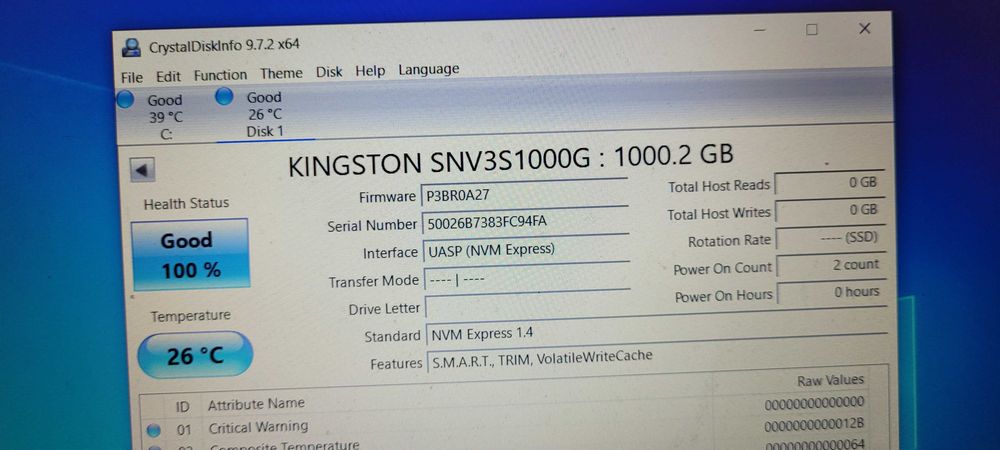
Task: Click raw value 000000000012B
Action: (813, 424)
